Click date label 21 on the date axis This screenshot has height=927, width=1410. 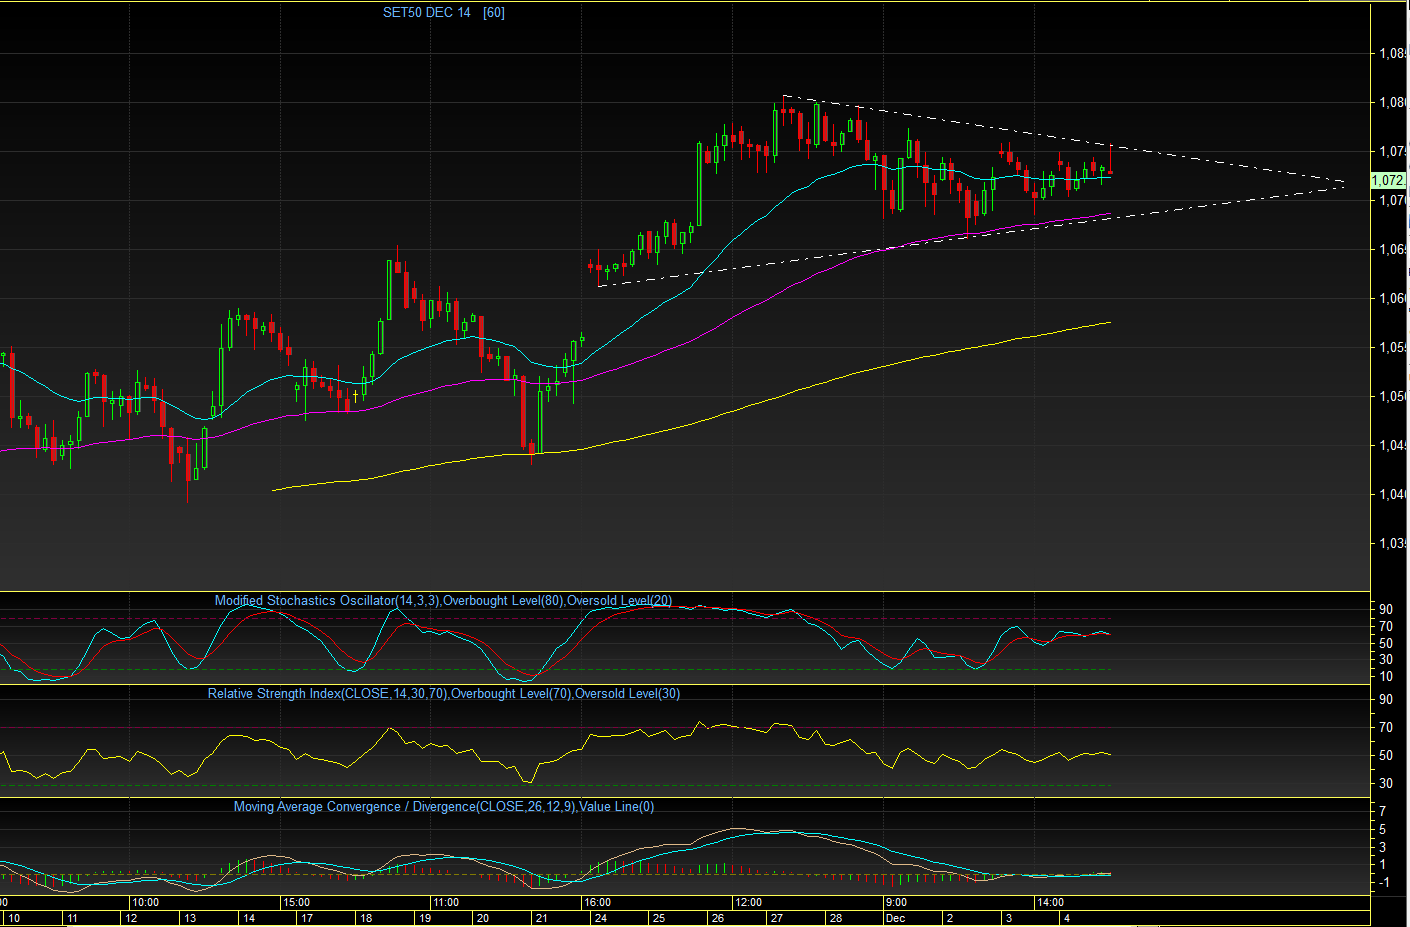[x=541, y=918]
